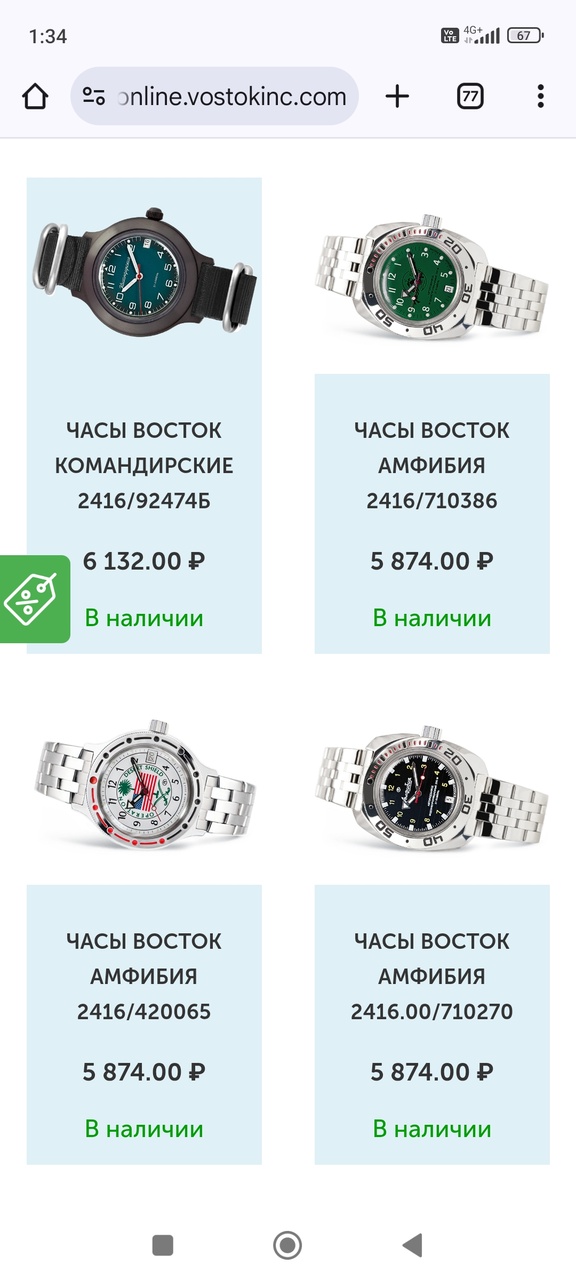This screenshot has width=576, height=1280.
Task: Tap the 6 132.00 ₽ price
Action: click(x=144, y=561)
